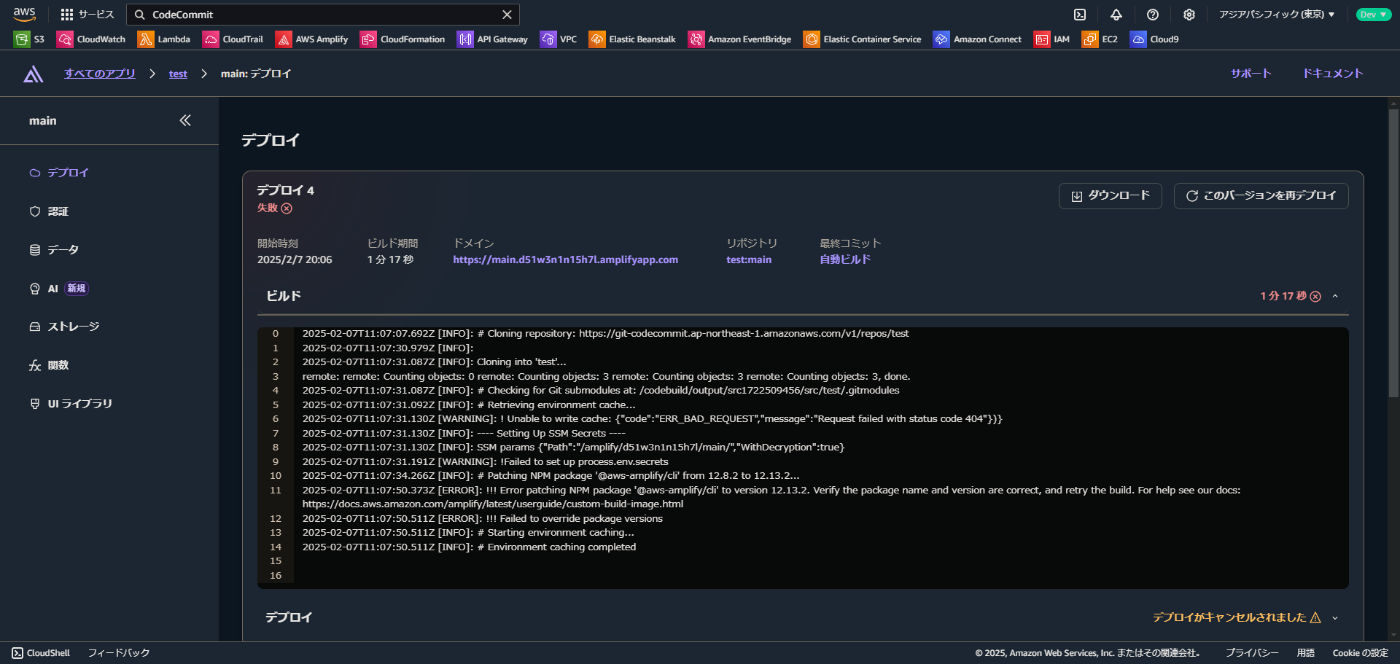Click このバージョンを再デプロイ button

pos(1261,196)
